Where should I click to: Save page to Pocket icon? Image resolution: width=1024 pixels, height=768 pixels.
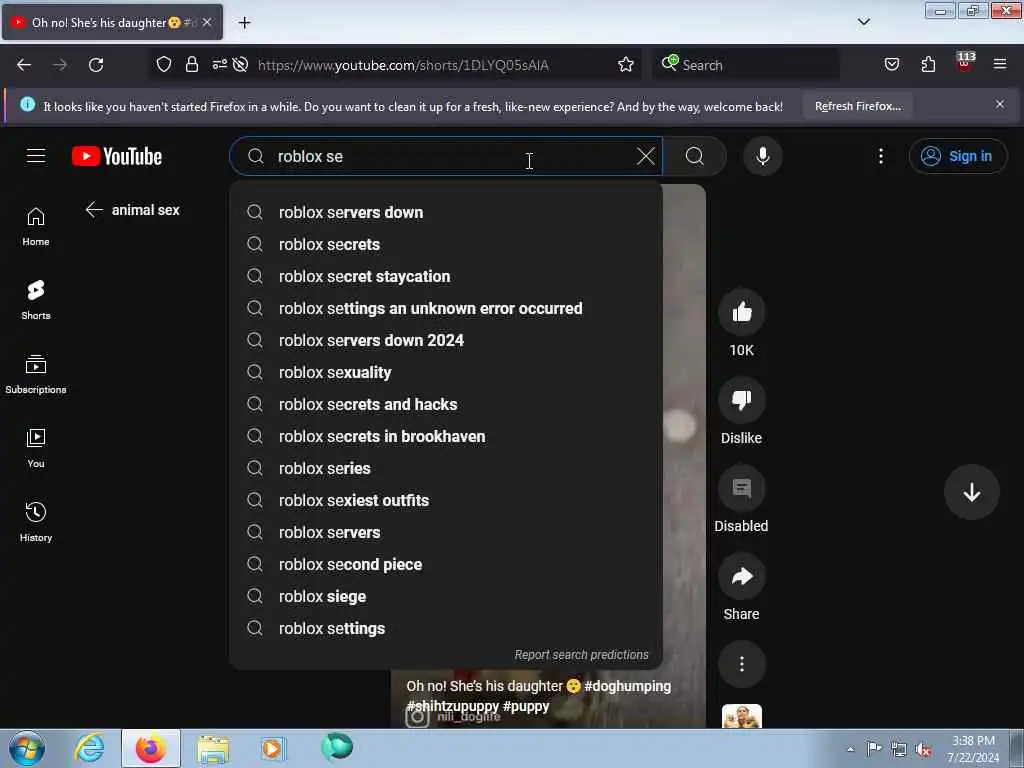891,65
